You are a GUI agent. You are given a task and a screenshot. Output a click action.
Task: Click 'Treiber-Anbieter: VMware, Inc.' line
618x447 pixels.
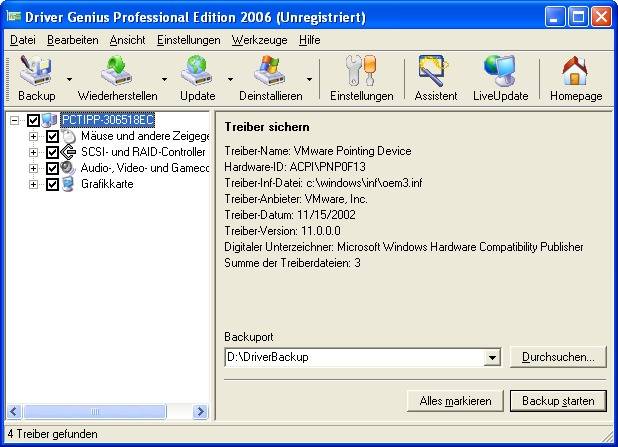(x=296, y=199)
